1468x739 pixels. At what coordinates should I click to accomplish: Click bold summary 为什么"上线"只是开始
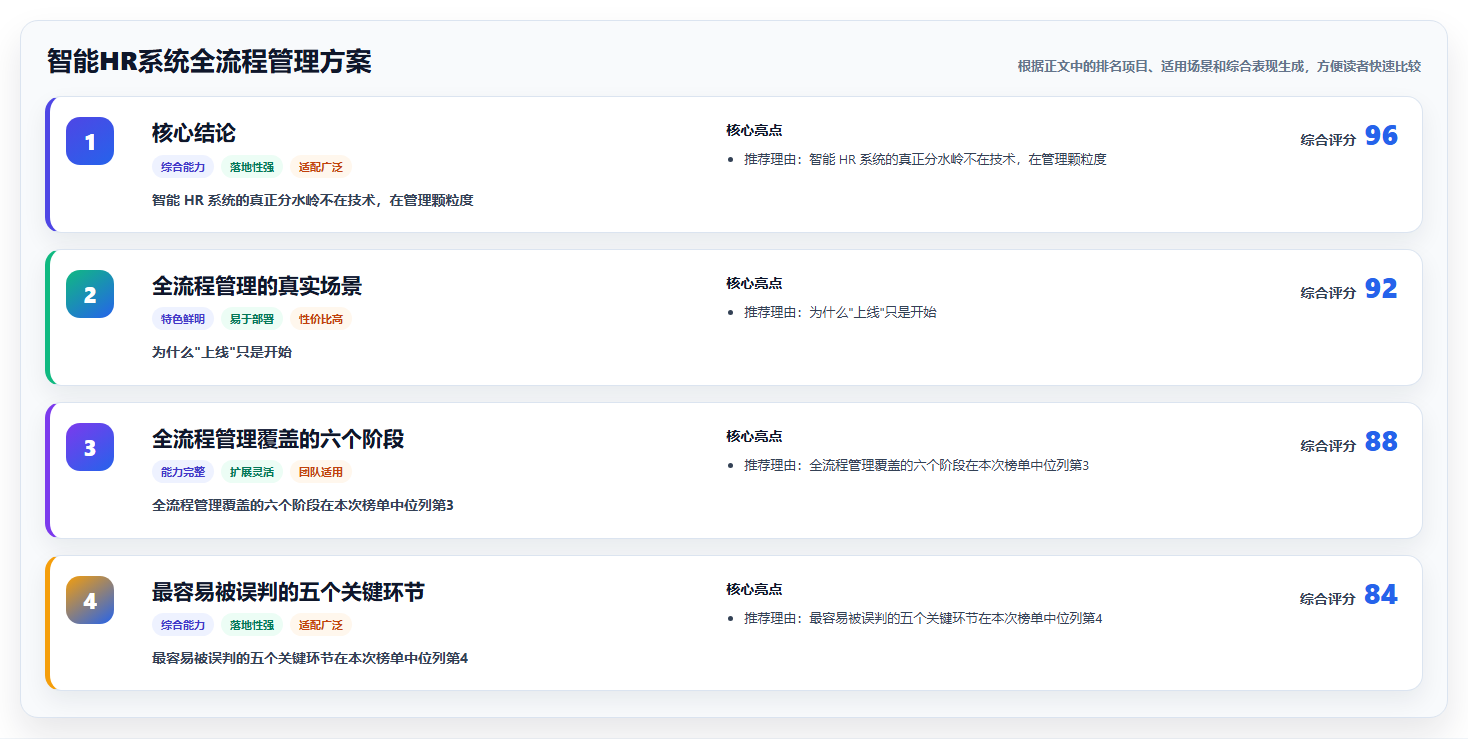pos(222,352)
